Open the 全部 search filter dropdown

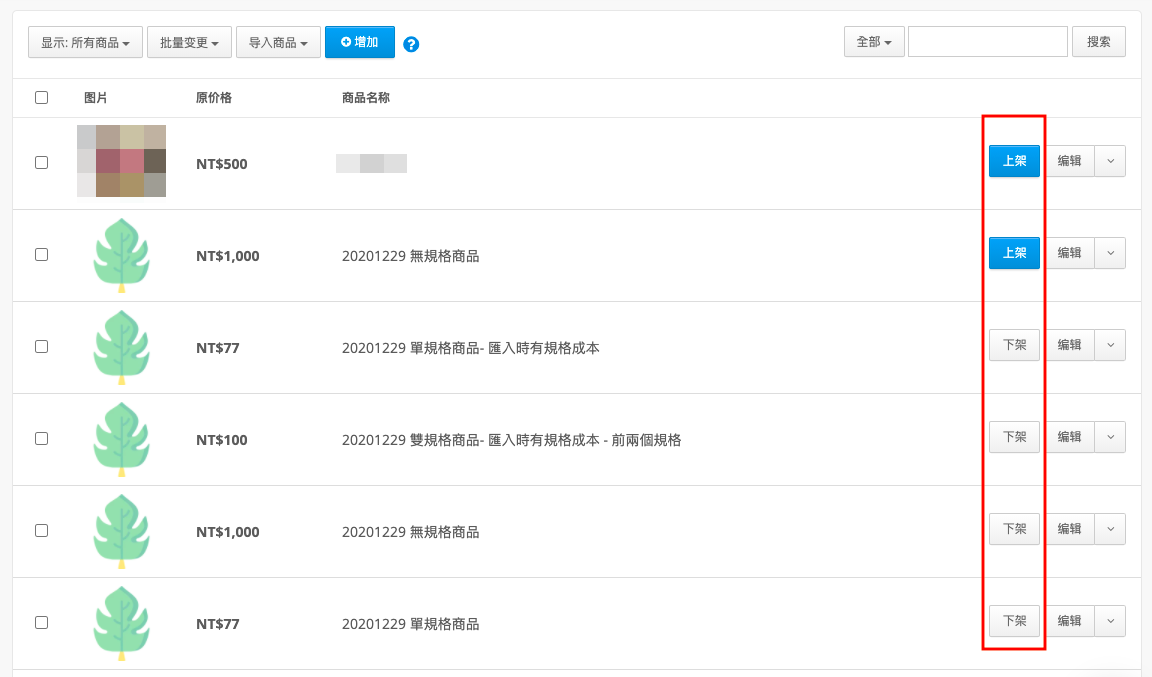[874, 42]
